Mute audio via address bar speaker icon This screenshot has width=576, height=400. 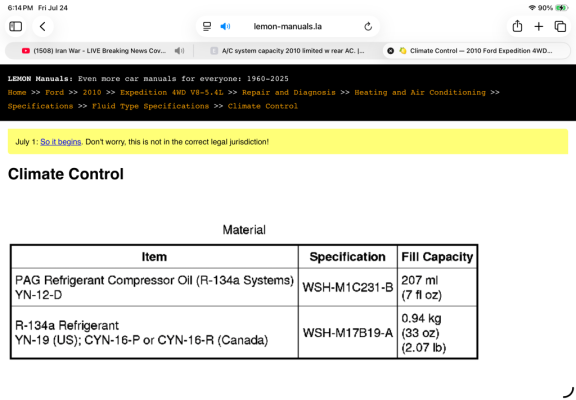click(225, 26)
